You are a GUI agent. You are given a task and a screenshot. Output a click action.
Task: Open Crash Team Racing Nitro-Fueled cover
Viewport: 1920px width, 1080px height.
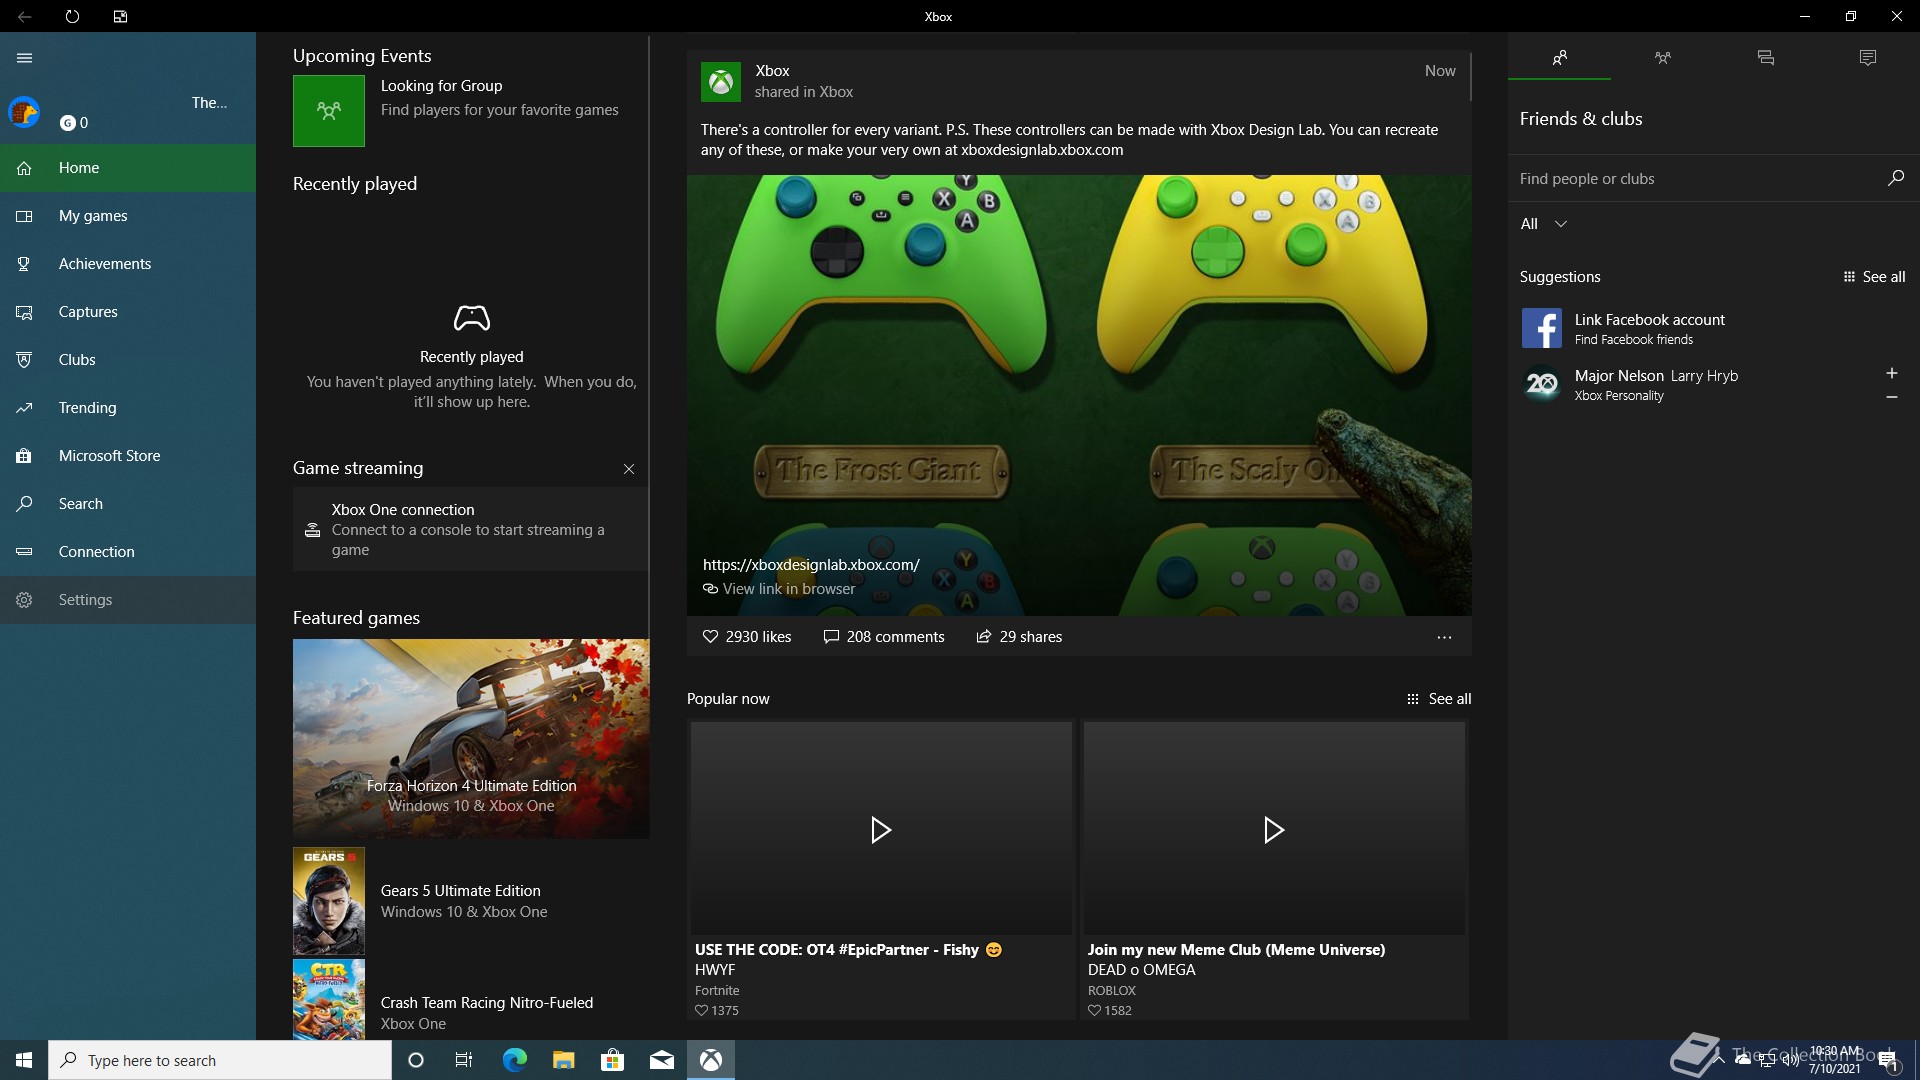(x=329, y=1000)
